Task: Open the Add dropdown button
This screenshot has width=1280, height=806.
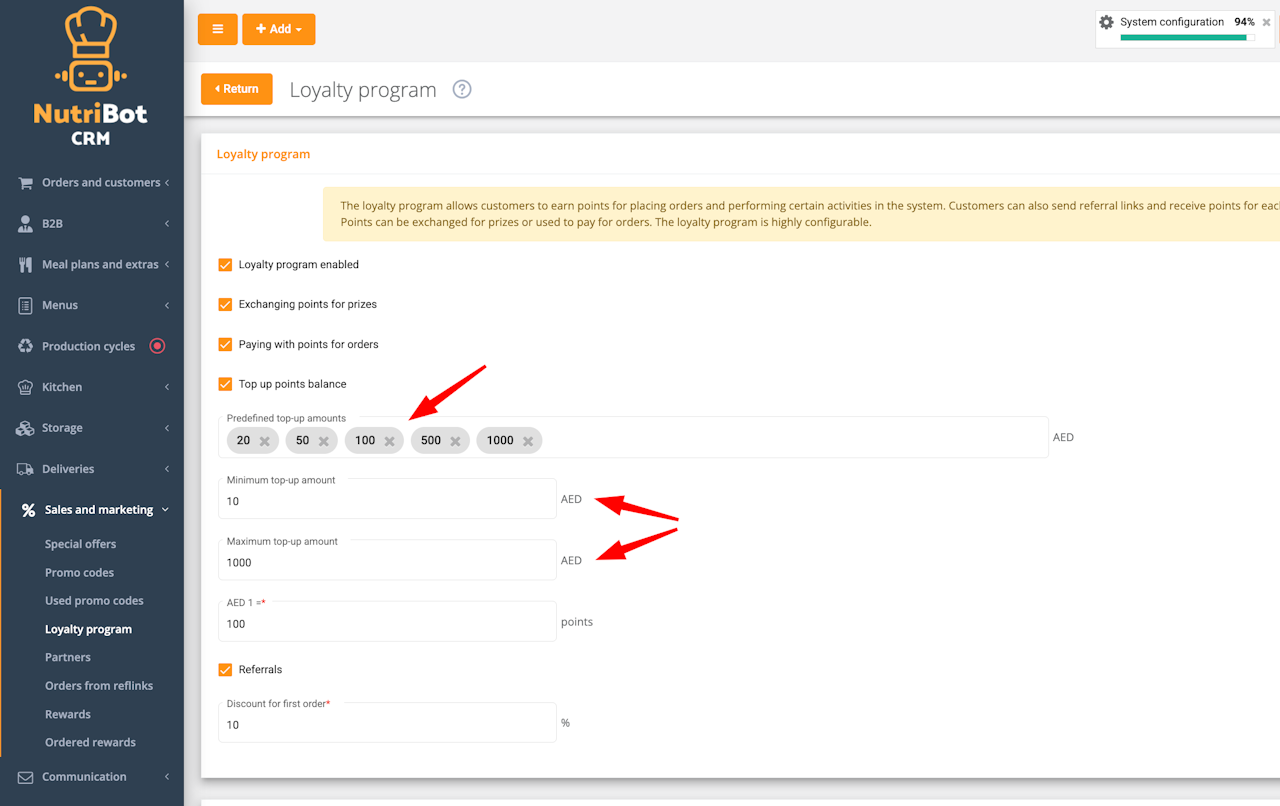Action: [x=279, y=29]
